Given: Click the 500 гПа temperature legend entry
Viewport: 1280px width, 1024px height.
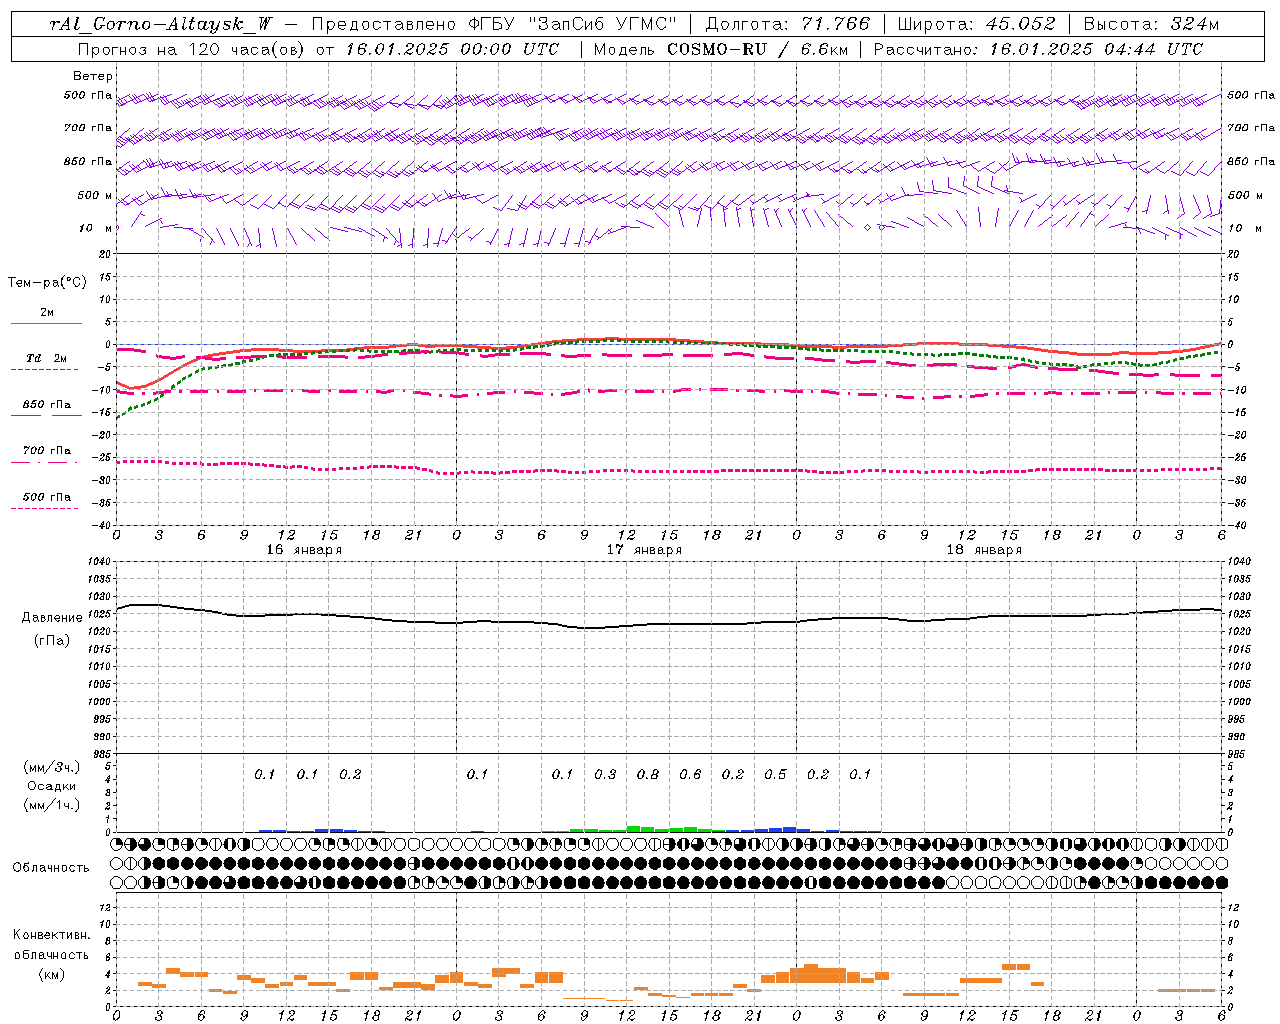Looking at the screenshot, I should tap(47, 497).
